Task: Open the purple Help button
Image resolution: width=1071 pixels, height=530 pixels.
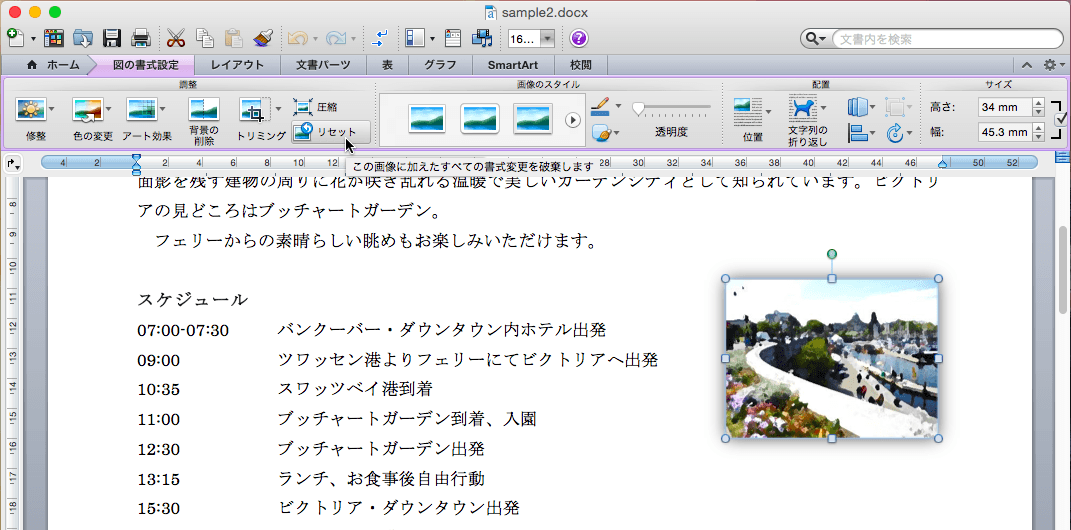Action: [x=579, y=38]
